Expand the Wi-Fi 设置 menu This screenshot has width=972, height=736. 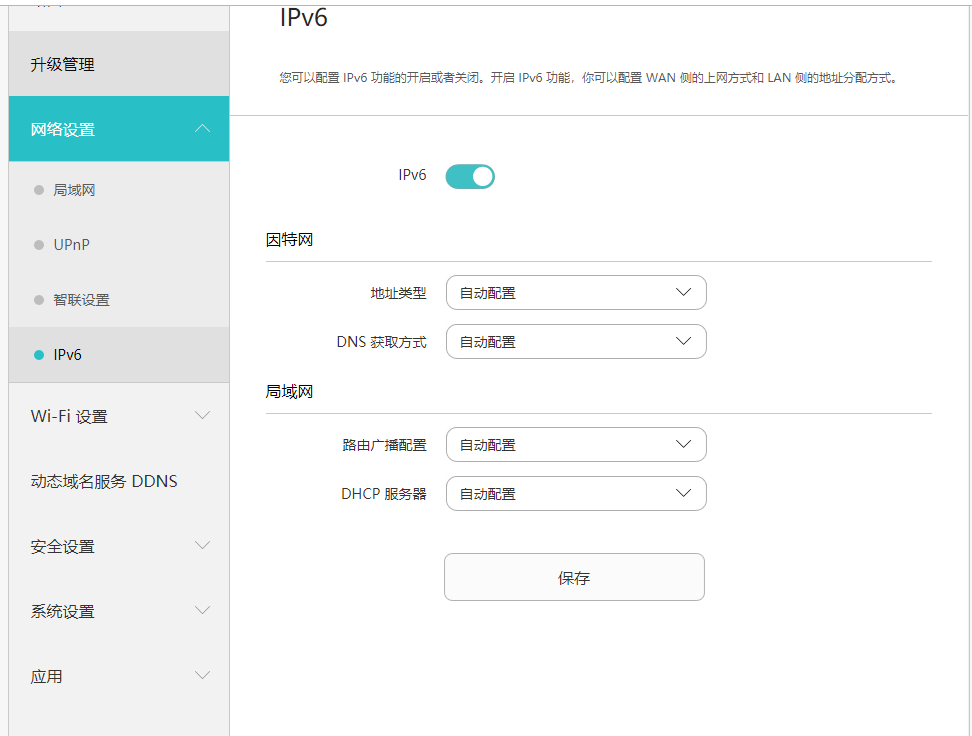(119, 416)
